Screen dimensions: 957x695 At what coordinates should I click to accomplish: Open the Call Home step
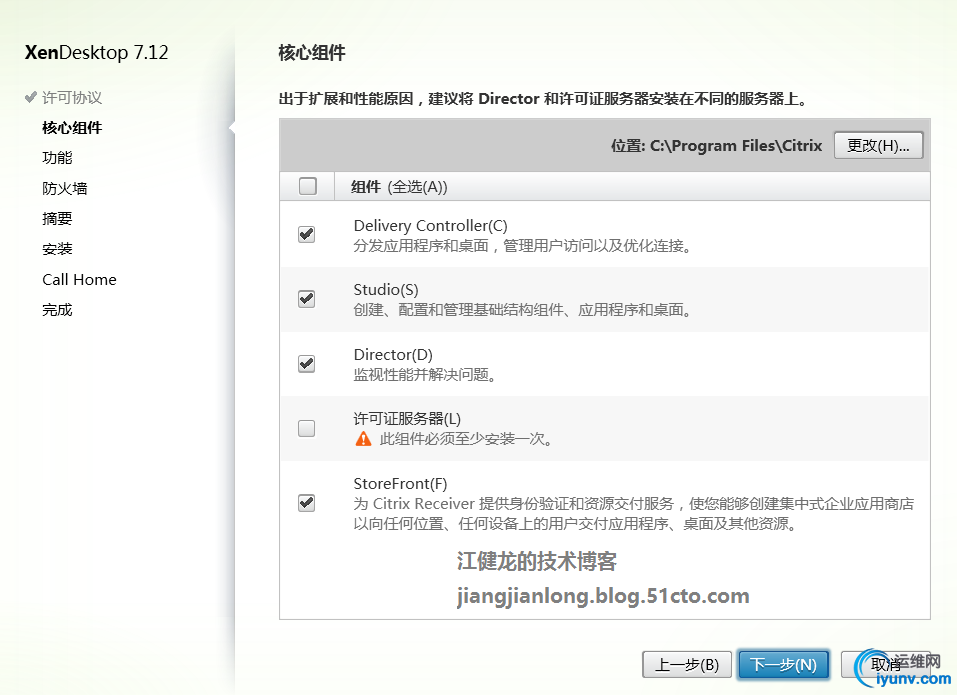[x=79, y=279]
